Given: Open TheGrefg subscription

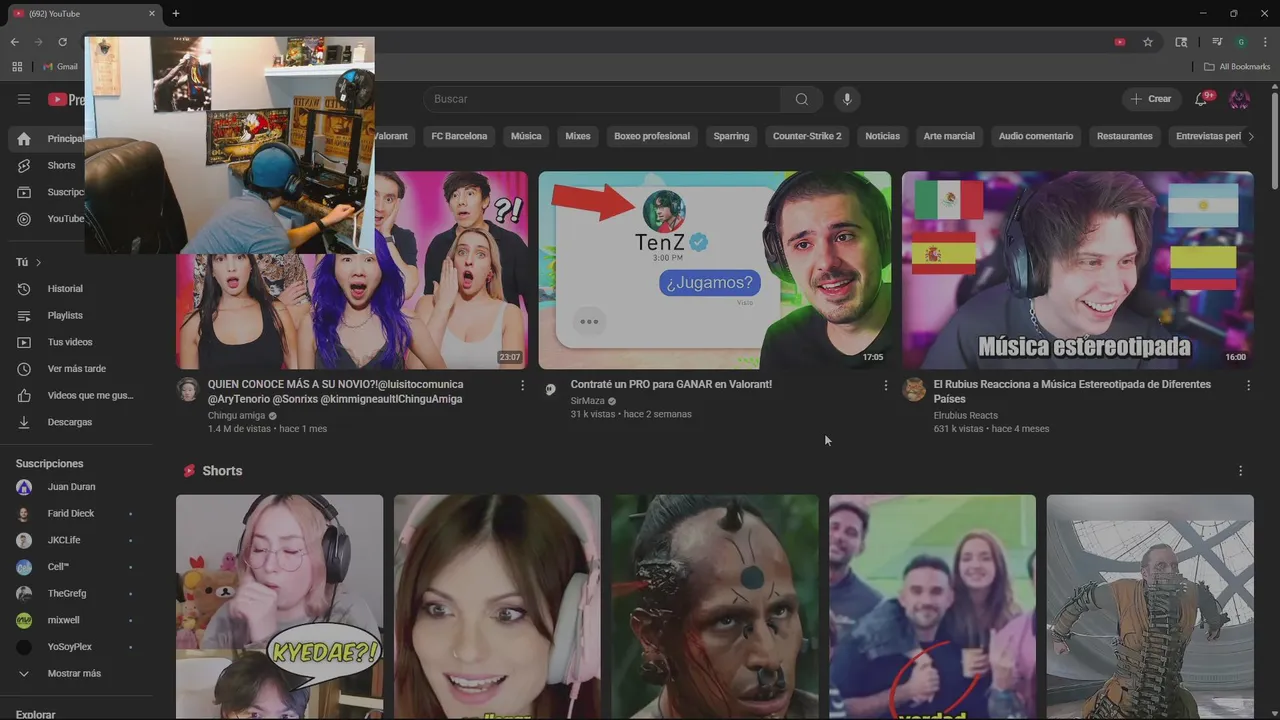Looking at the screenshot, I should (76, 594).
